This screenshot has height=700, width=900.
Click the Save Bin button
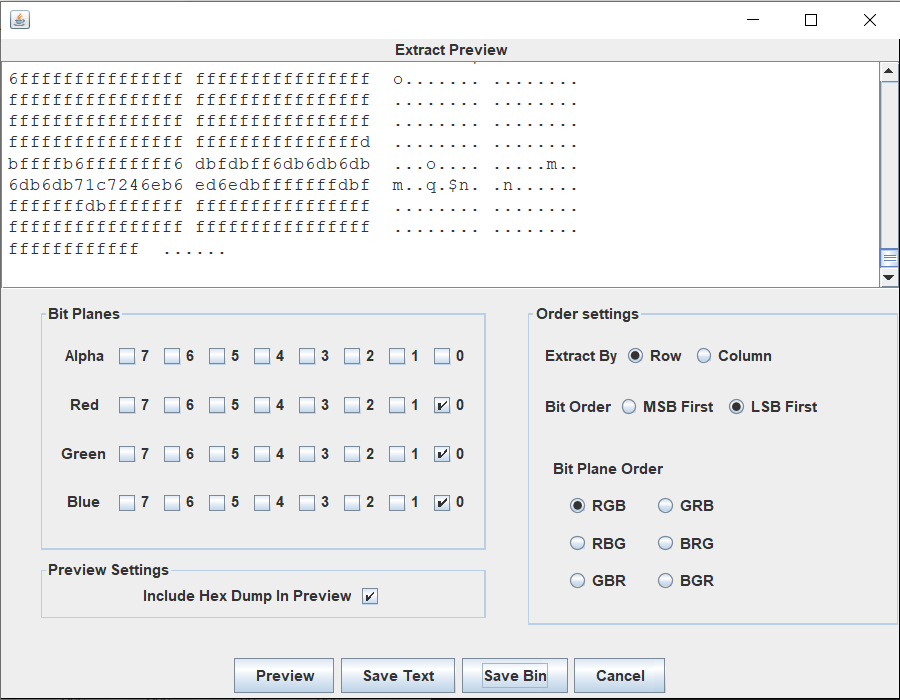515,675
